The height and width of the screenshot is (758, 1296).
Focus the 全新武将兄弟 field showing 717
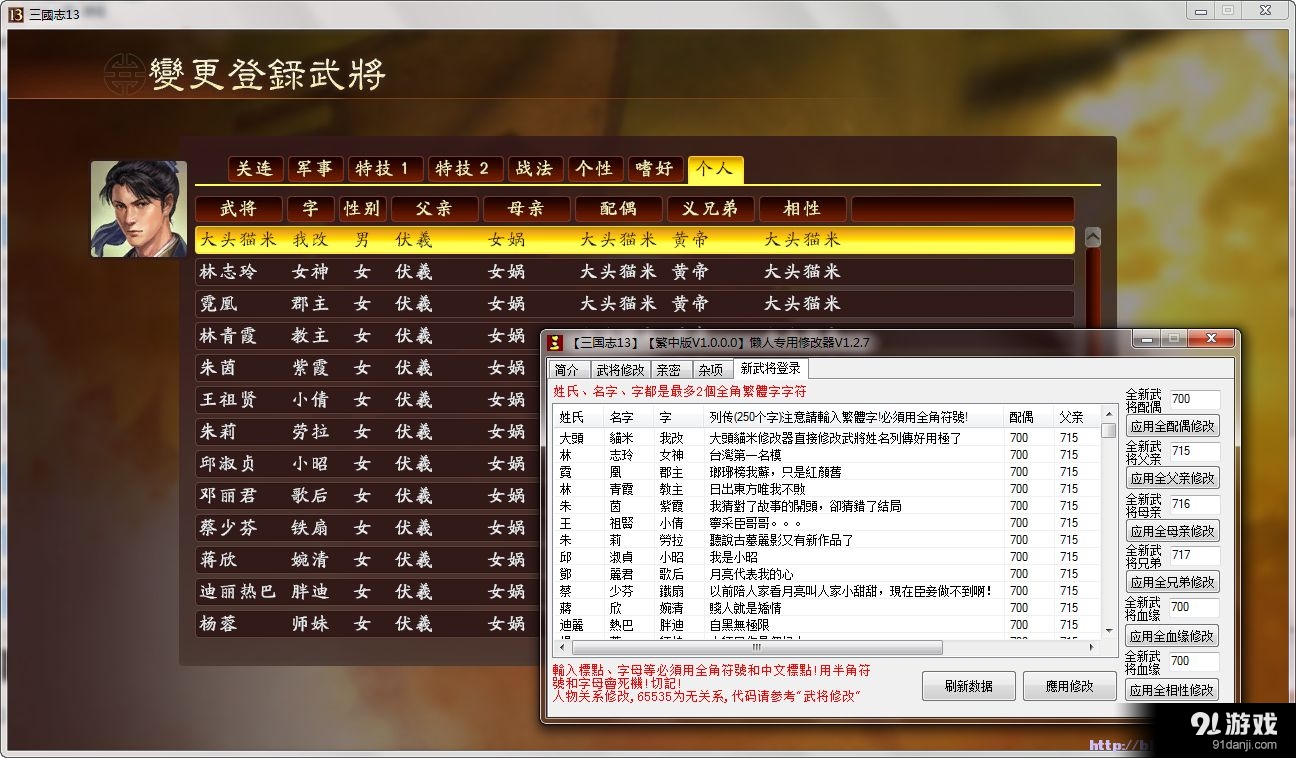coord(1193,555)
